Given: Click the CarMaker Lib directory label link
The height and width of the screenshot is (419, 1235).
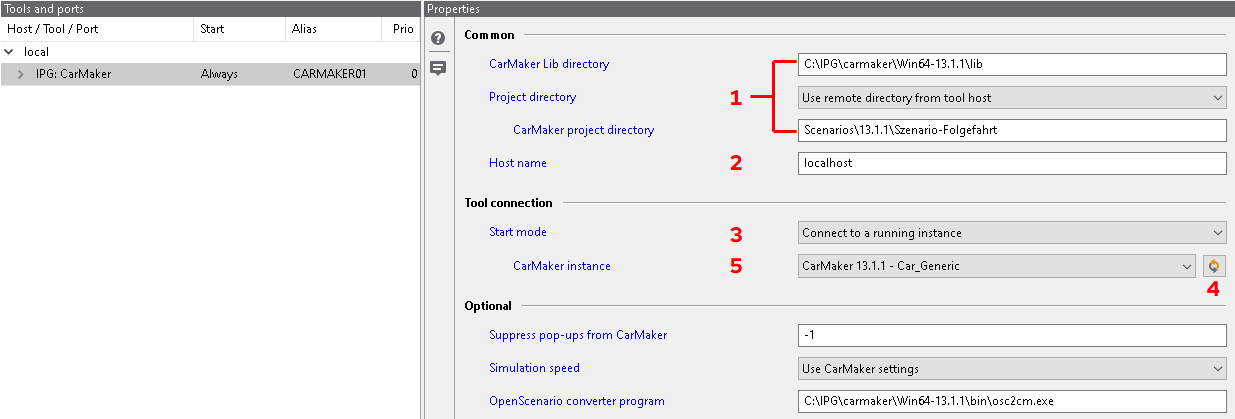Looking at the screenshot, I should (549, 64).
